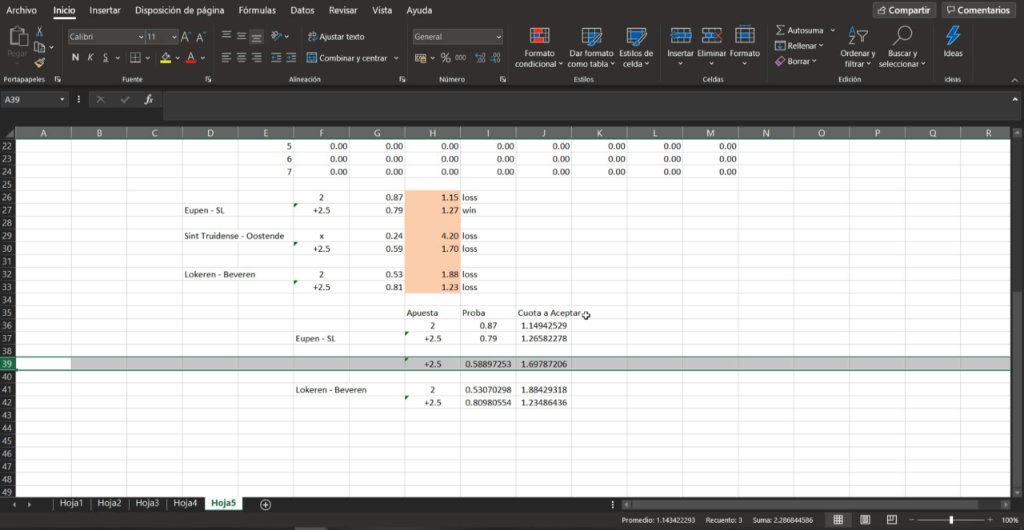Screen dimensions: 1024x530
Task: Toggle bottom vertical alignment
Action: 257,37
